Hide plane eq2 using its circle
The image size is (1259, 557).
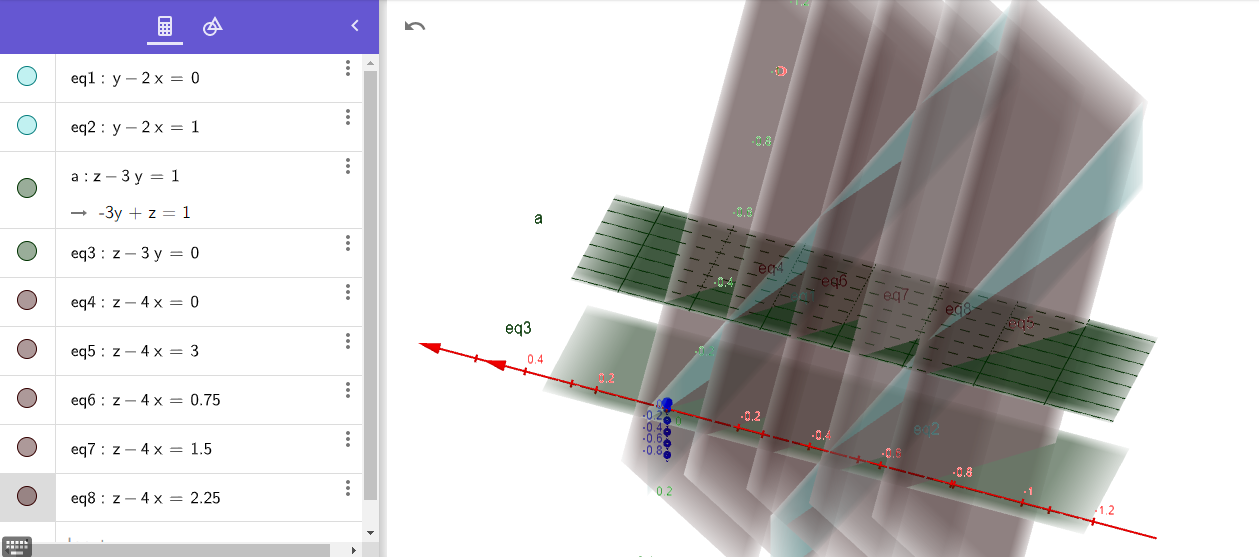pyautogui.click(x=27, y=126)
